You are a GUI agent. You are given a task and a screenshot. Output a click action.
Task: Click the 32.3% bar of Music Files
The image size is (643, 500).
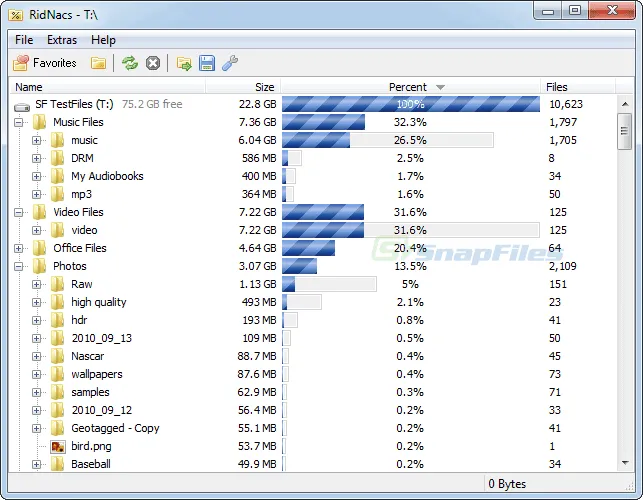(324, 122)
